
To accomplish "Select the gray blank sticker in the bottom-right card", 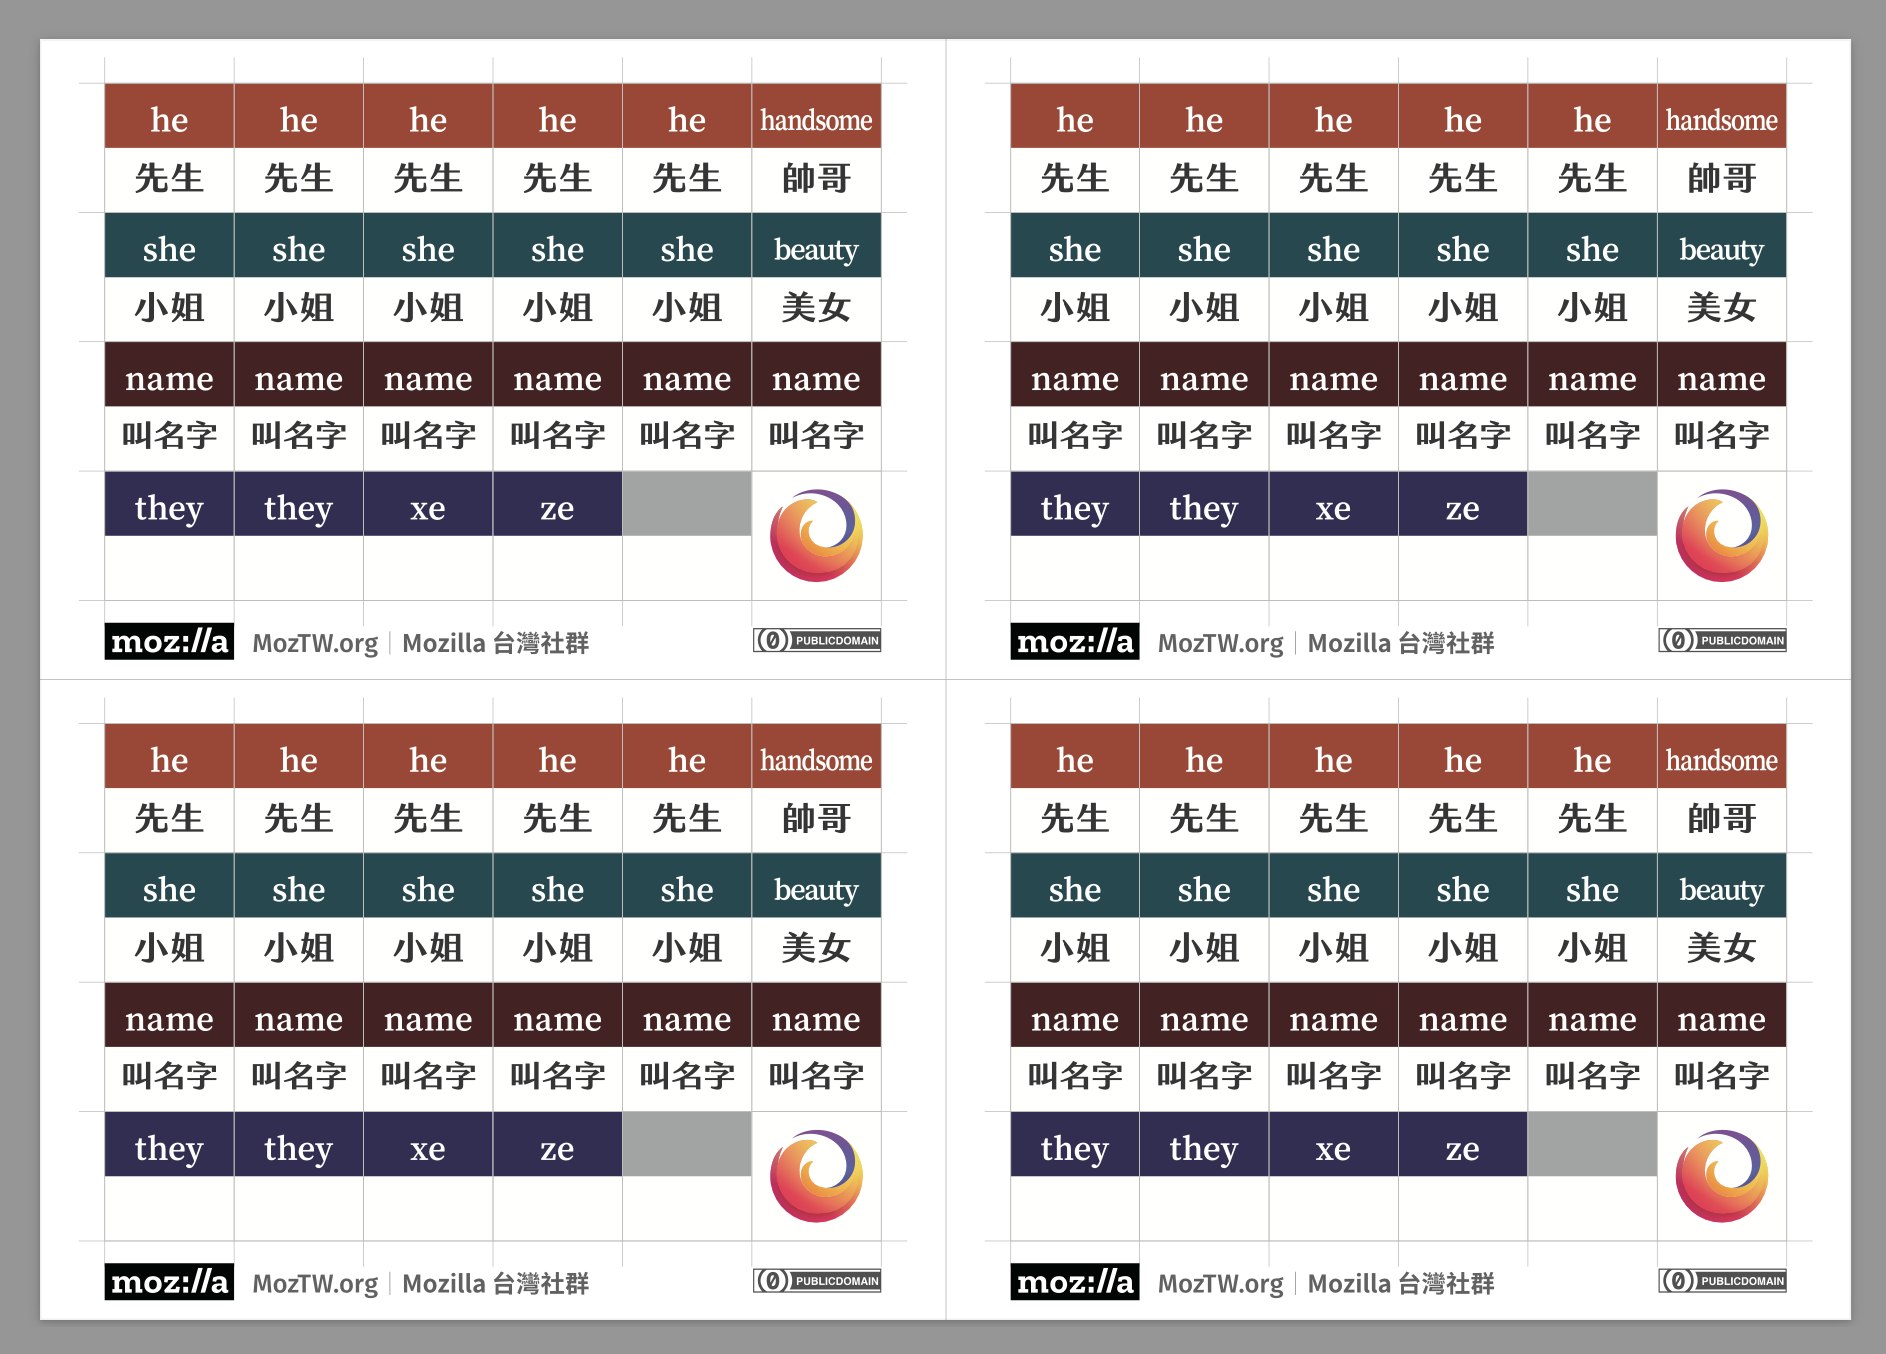I will pyautogui.click(x=1592, y=1145).
